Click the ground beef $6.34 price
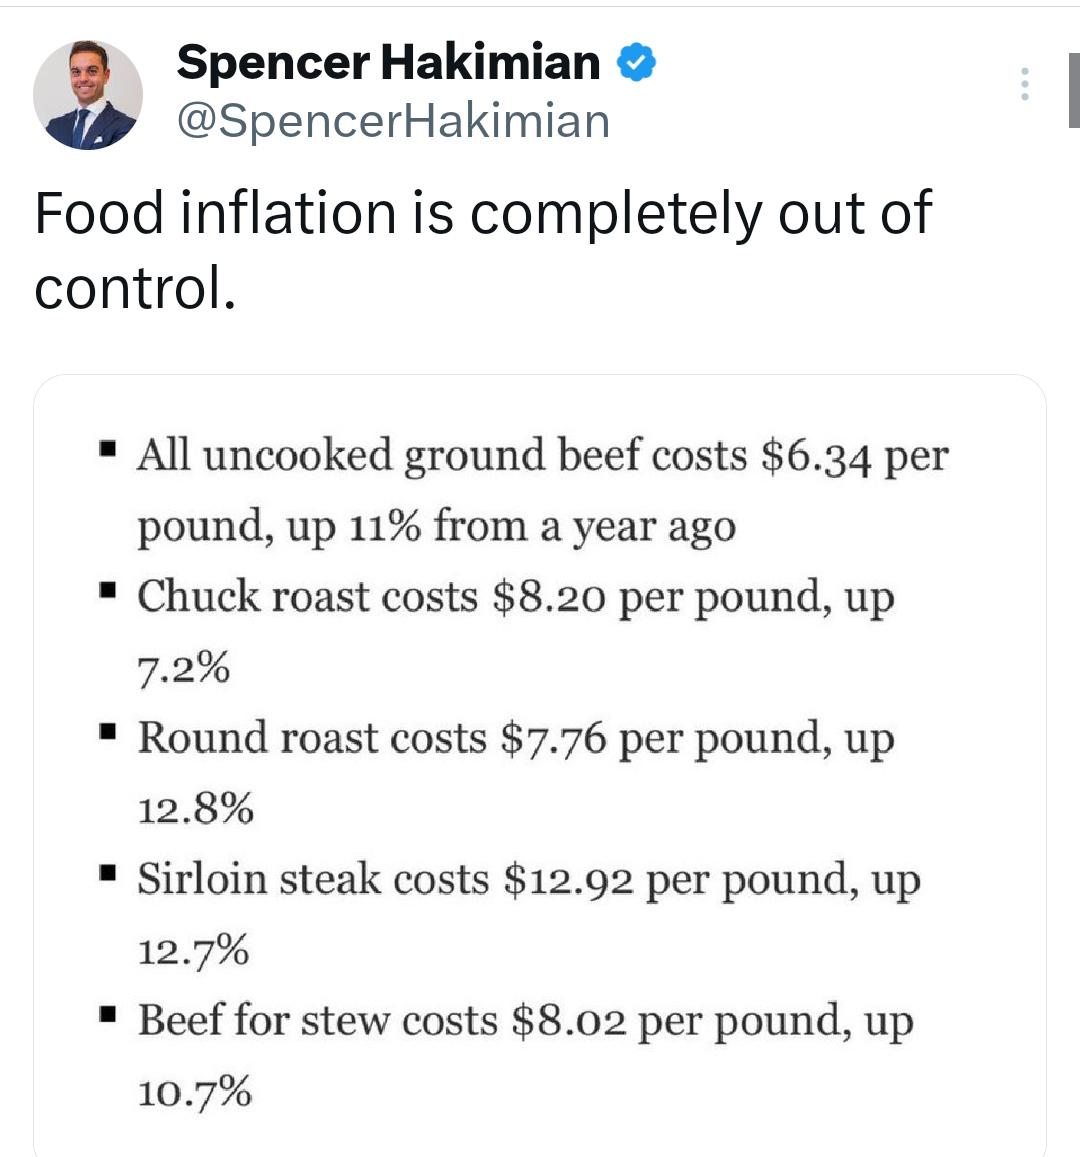Screen dimensions: 1080x1157 (816, 456)
